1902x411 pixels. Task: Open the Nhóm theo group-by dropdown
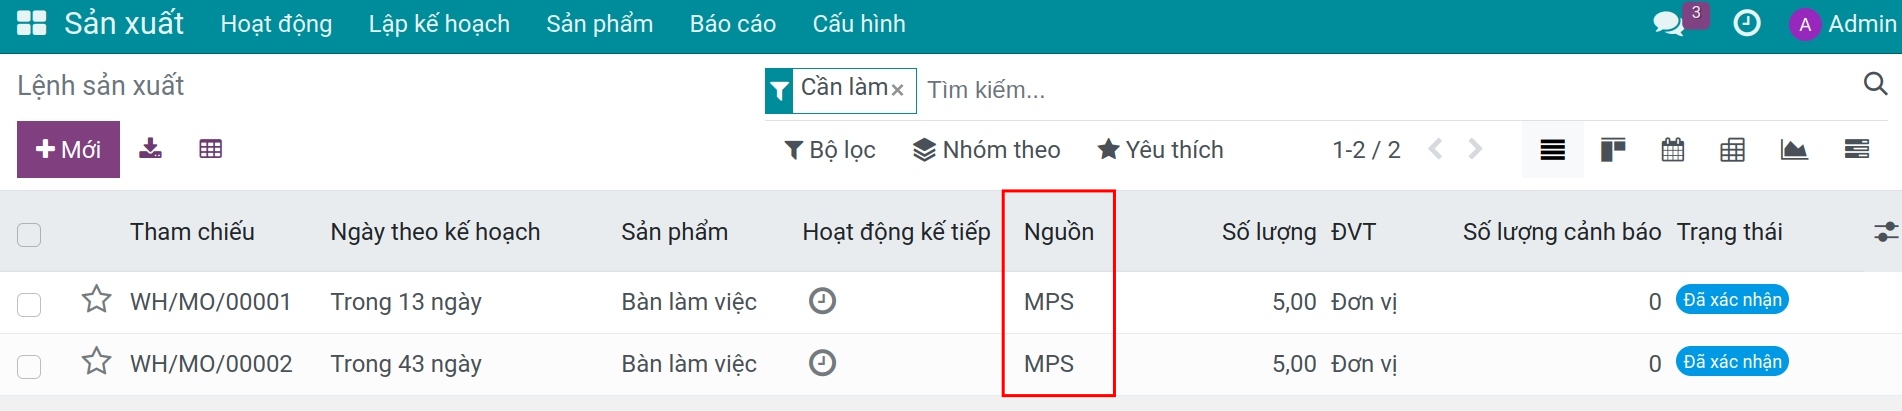tap(986, 150)
